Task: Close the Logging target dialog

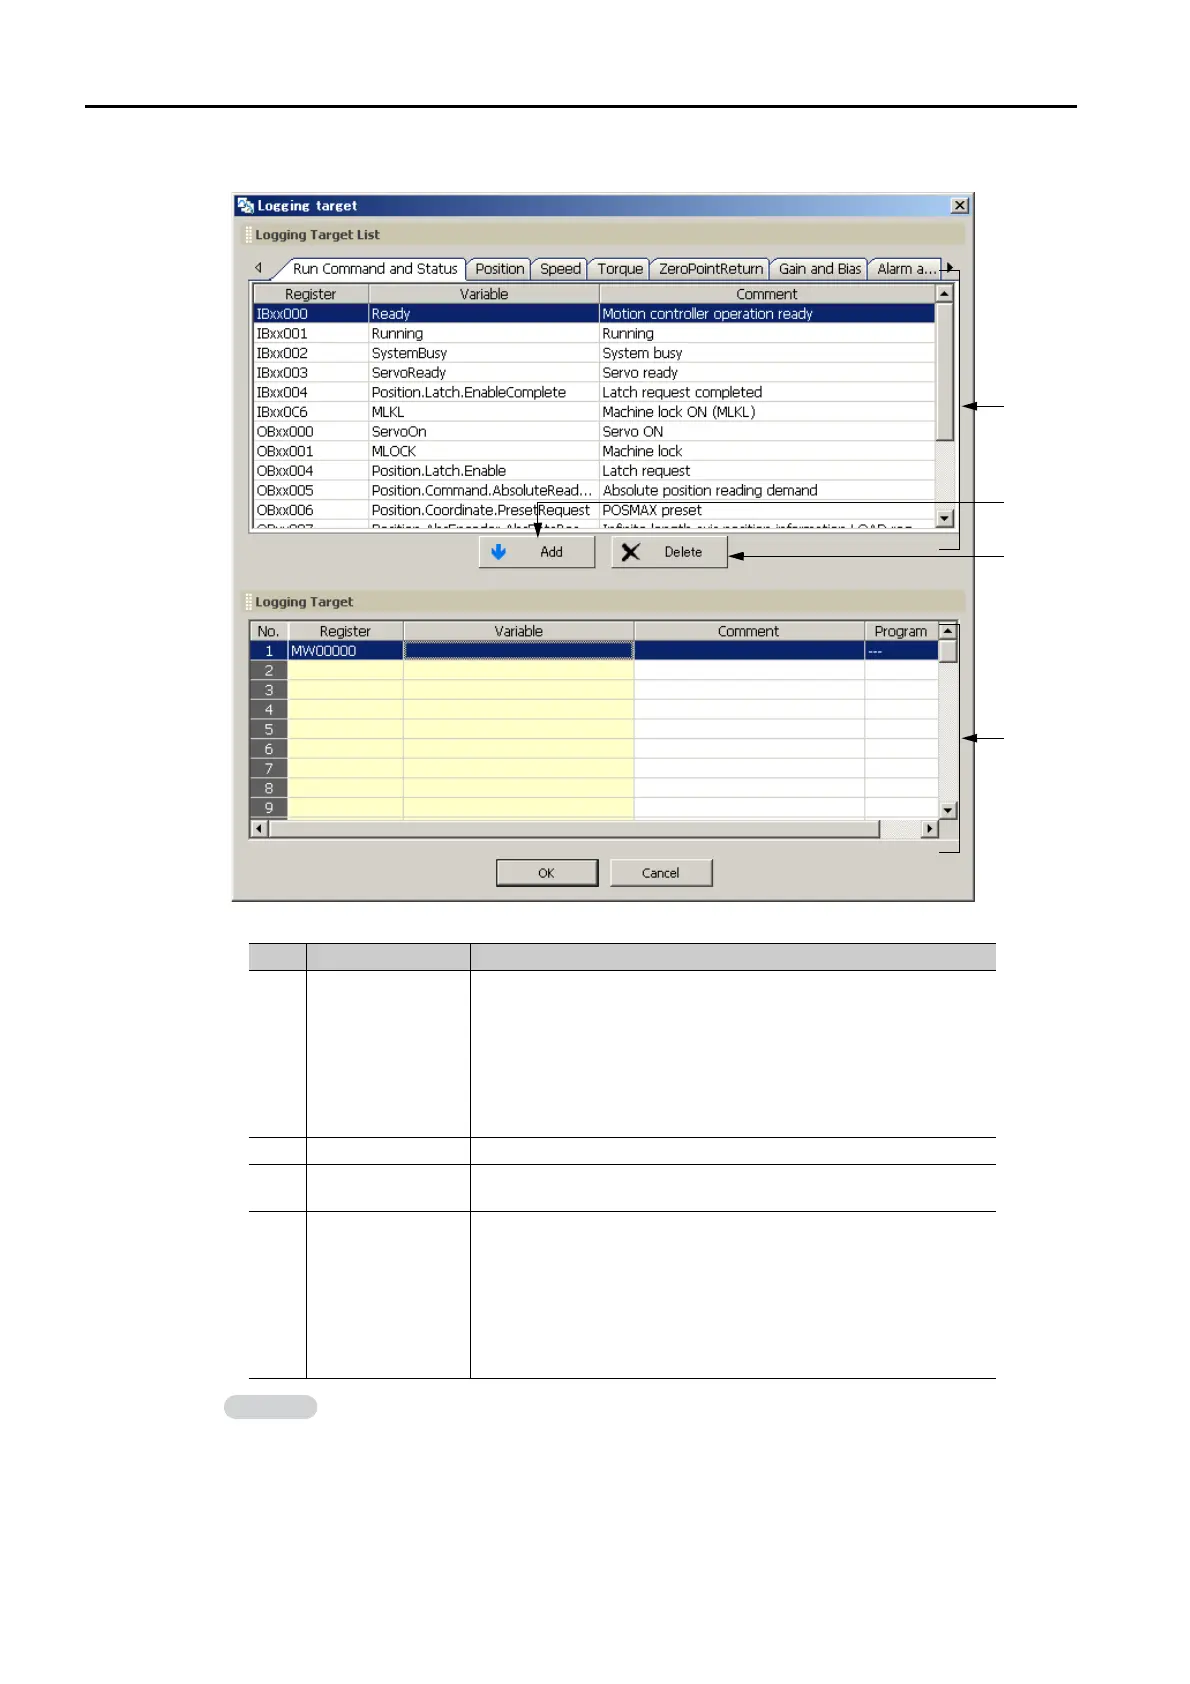Action: tap(960, 205)
